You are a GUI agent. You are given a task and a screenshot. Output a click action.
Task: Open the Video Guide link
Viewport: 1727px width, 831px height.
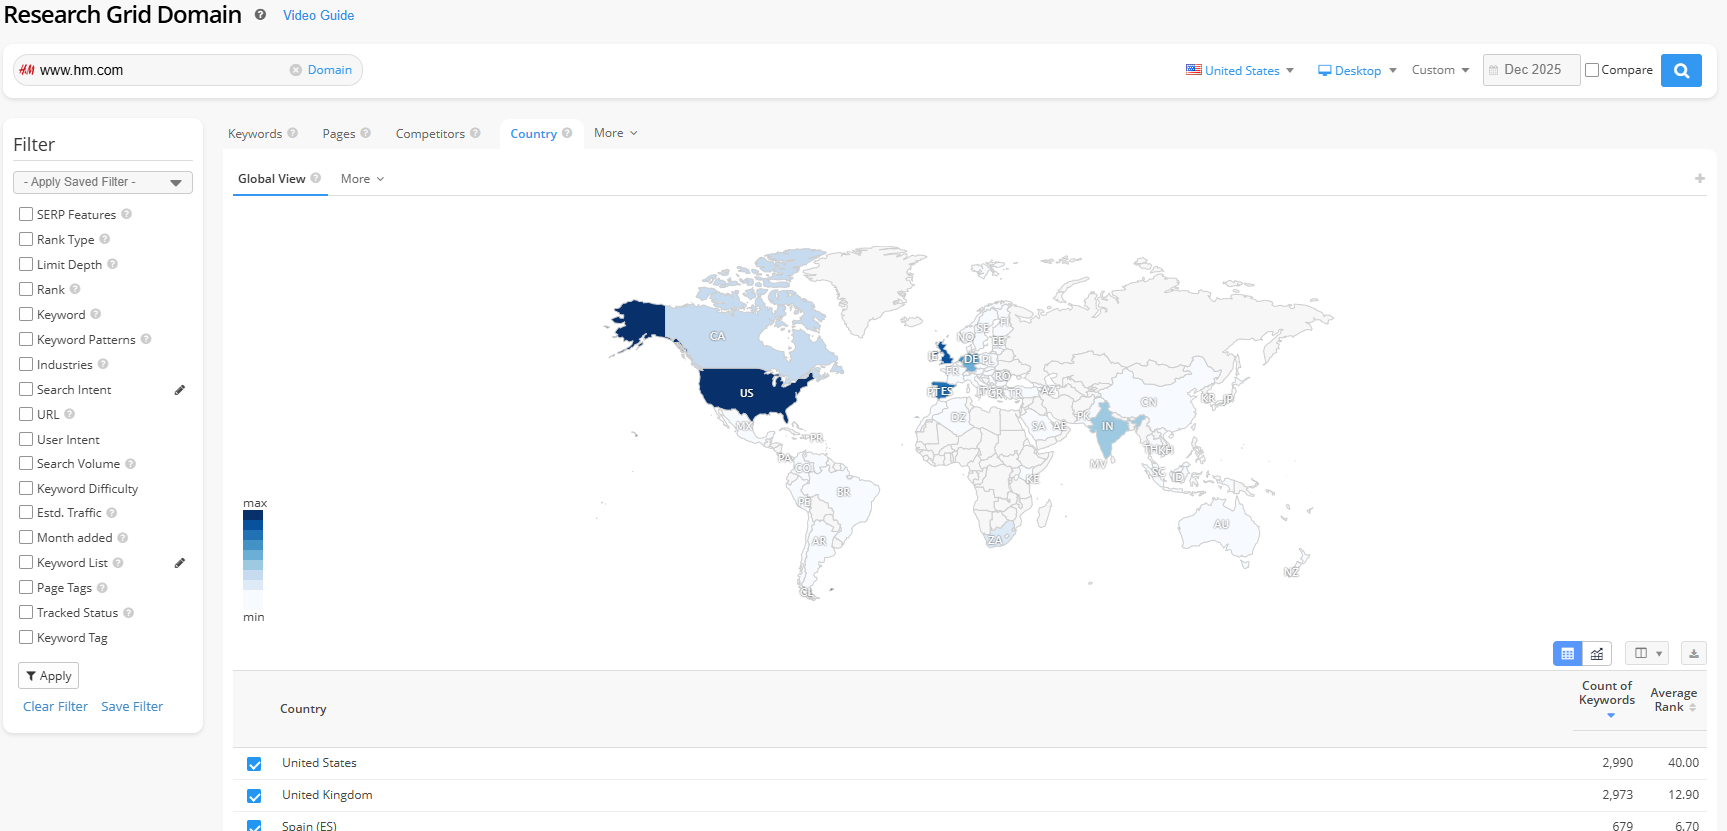click(318, 15)
